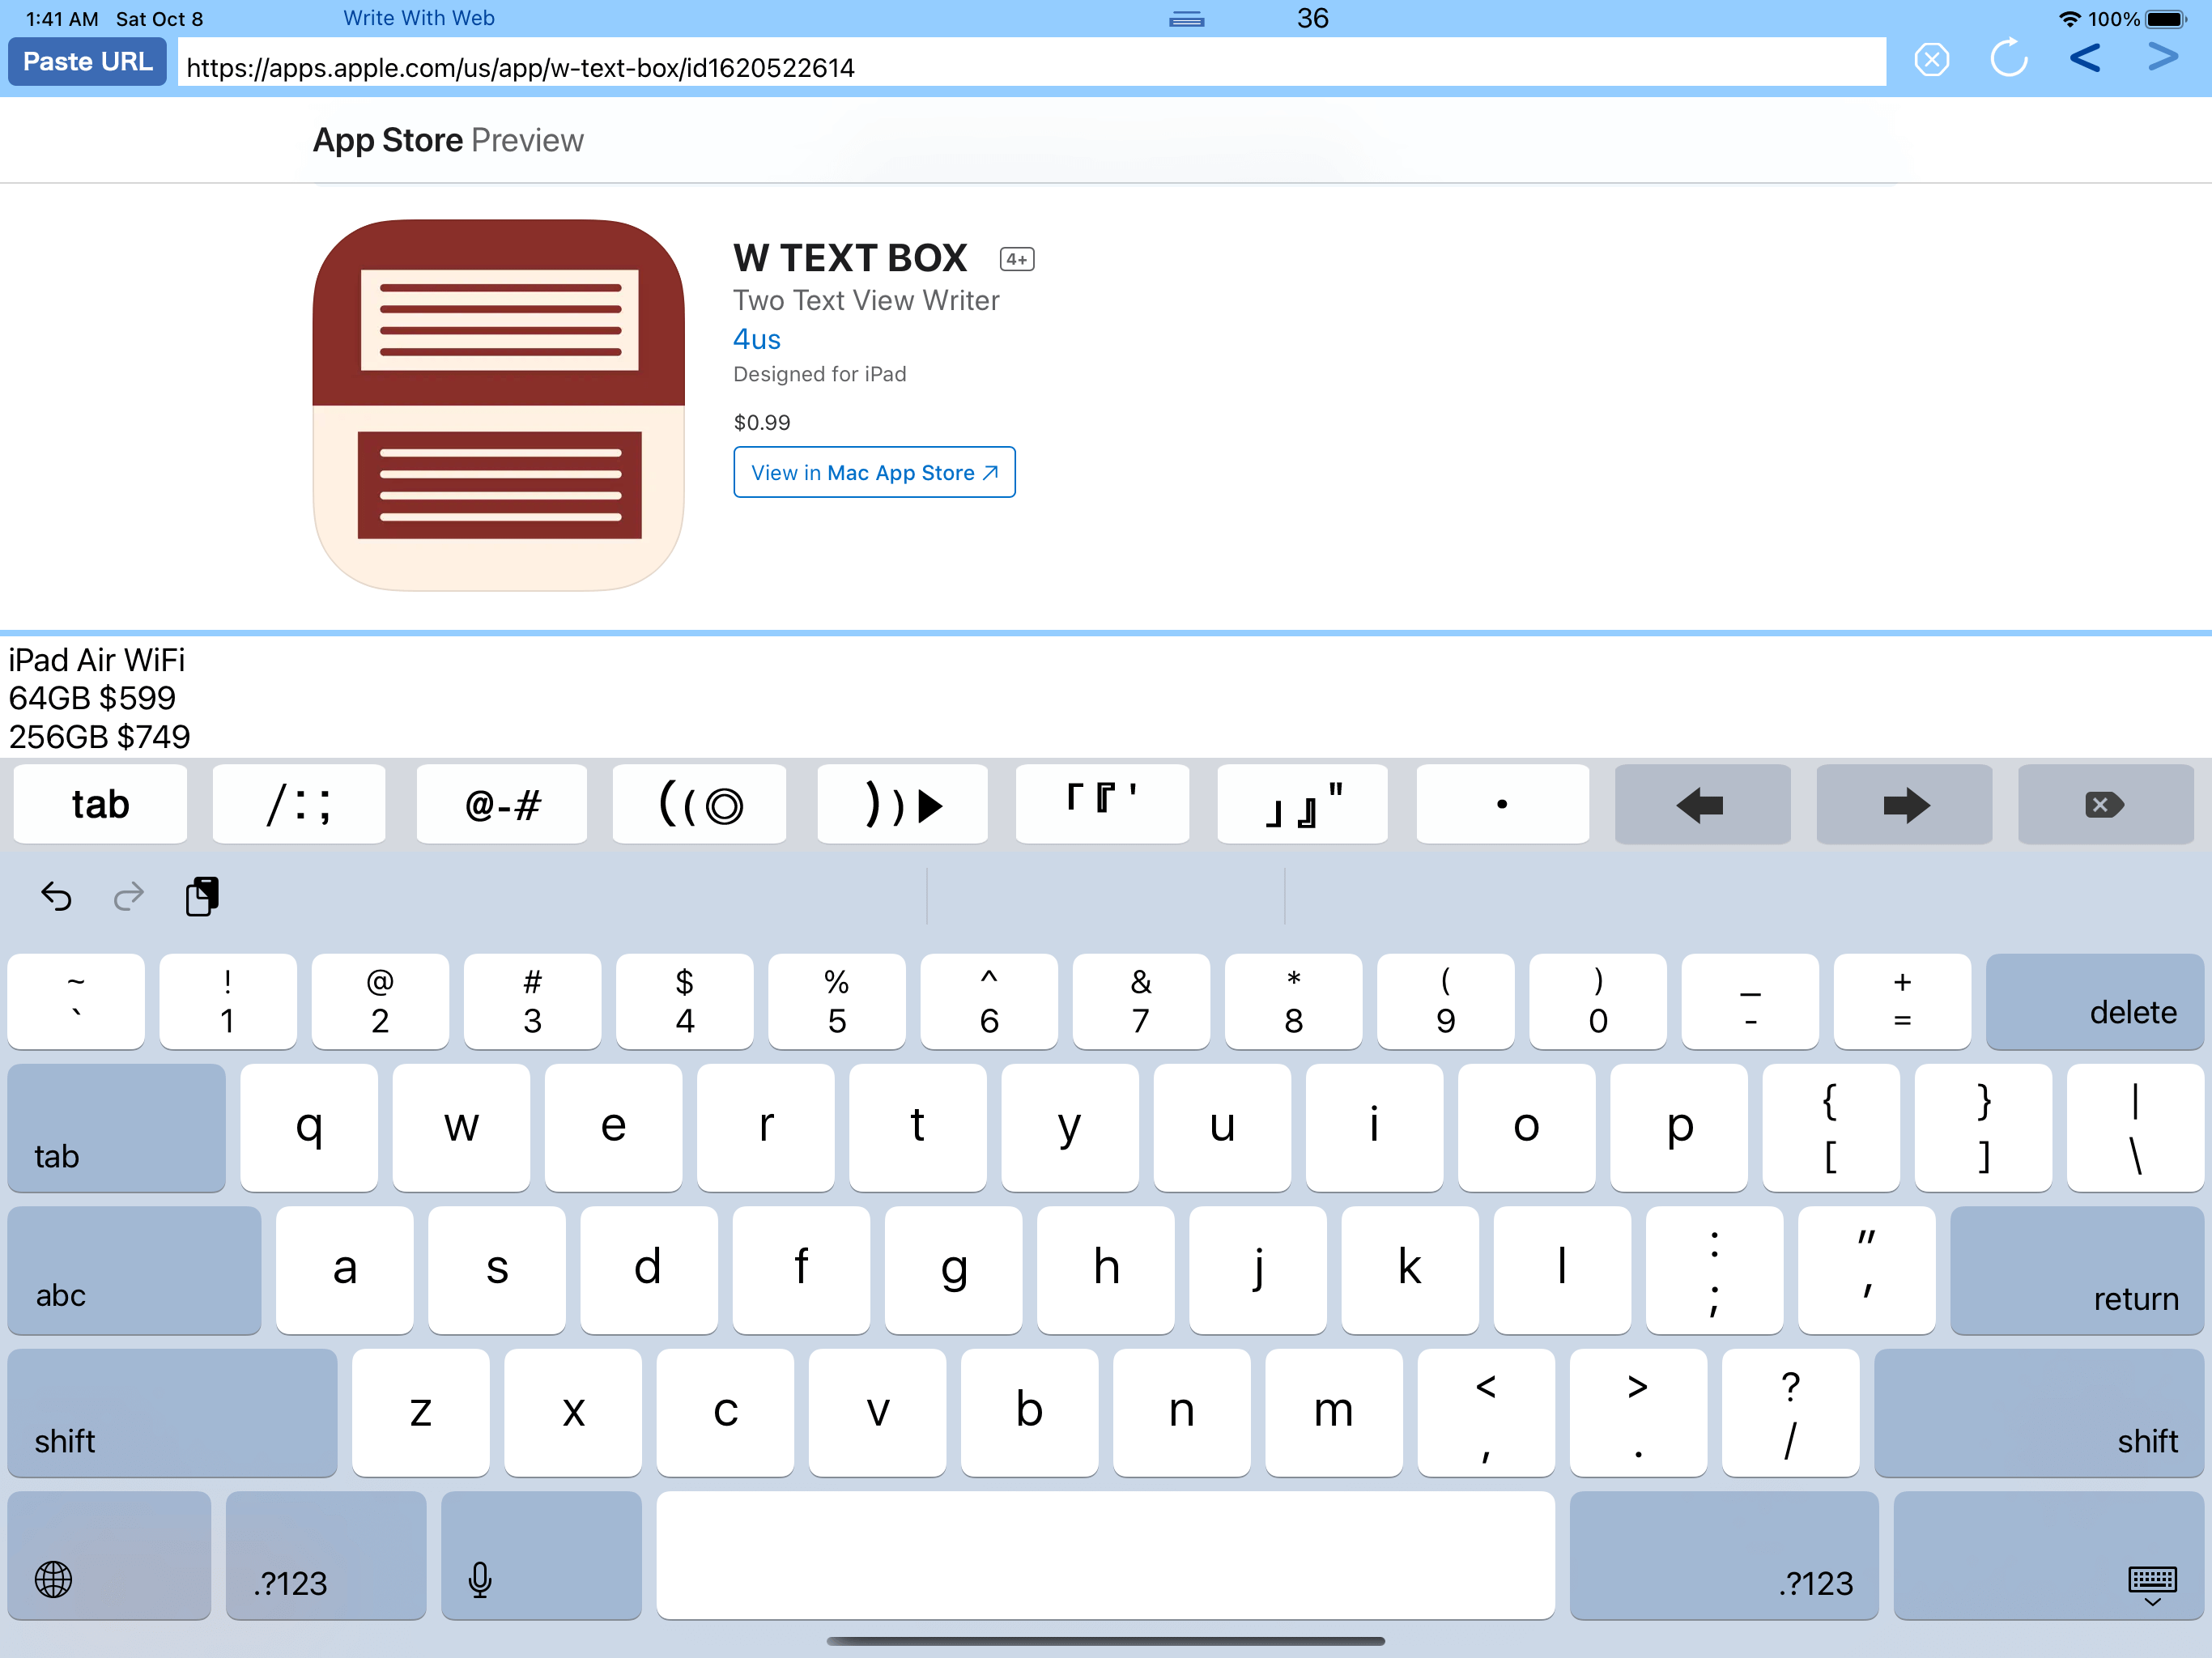Screen dimensions: 2212x1658
Task: Click the App Store Preview heading
Action: 448,140
